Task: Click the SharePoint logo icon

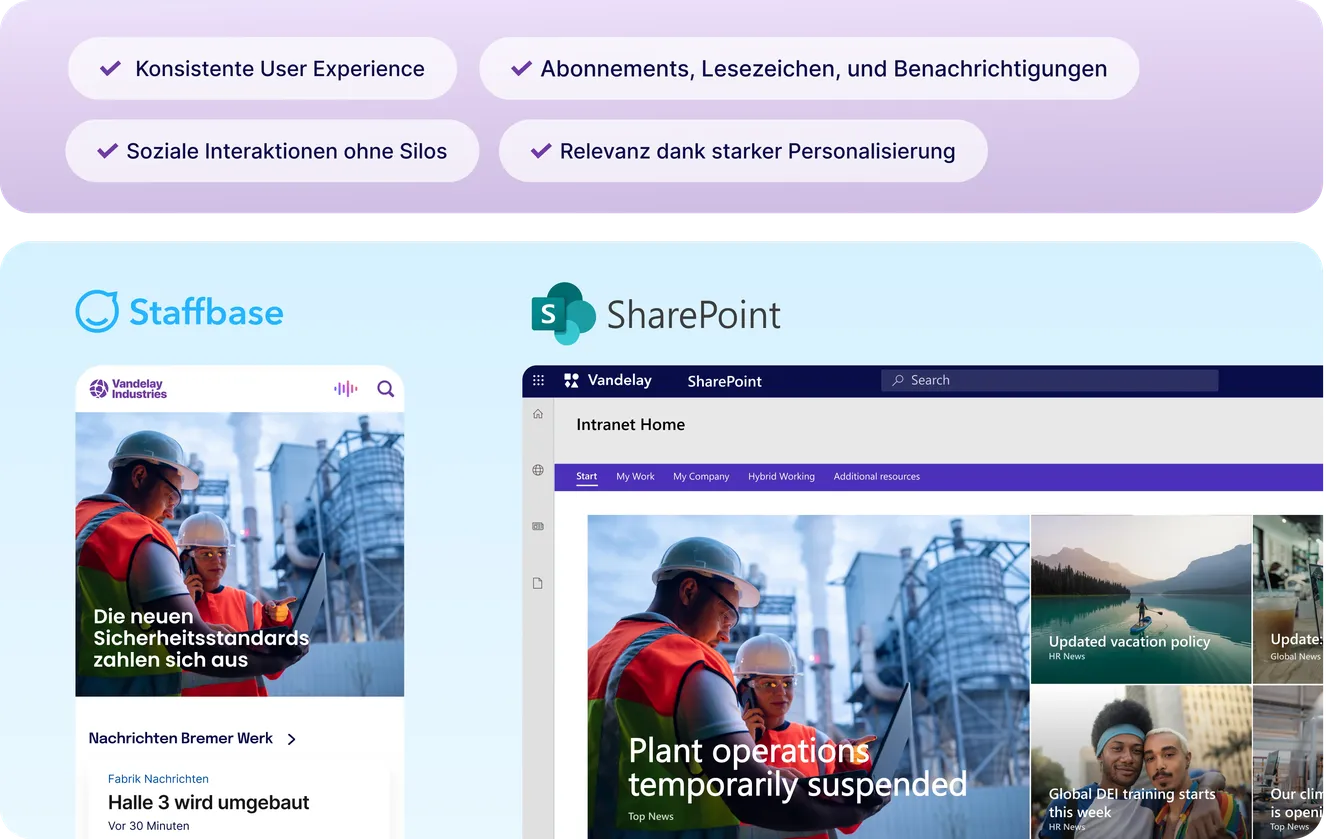Action: tap(563, 313)
